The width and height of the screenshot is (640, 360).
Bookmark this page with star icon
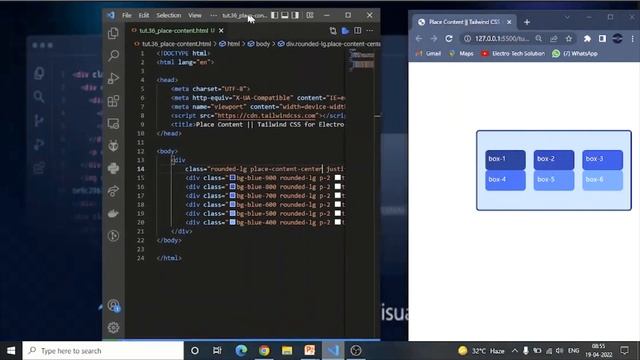(569, 38)
